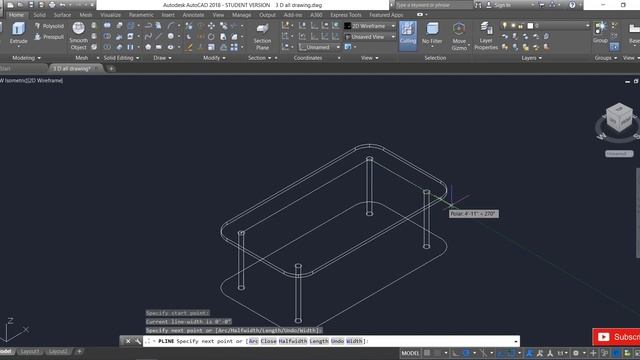Click the Presspull tool
Viewport: 640px width, 360px height.
49,37
